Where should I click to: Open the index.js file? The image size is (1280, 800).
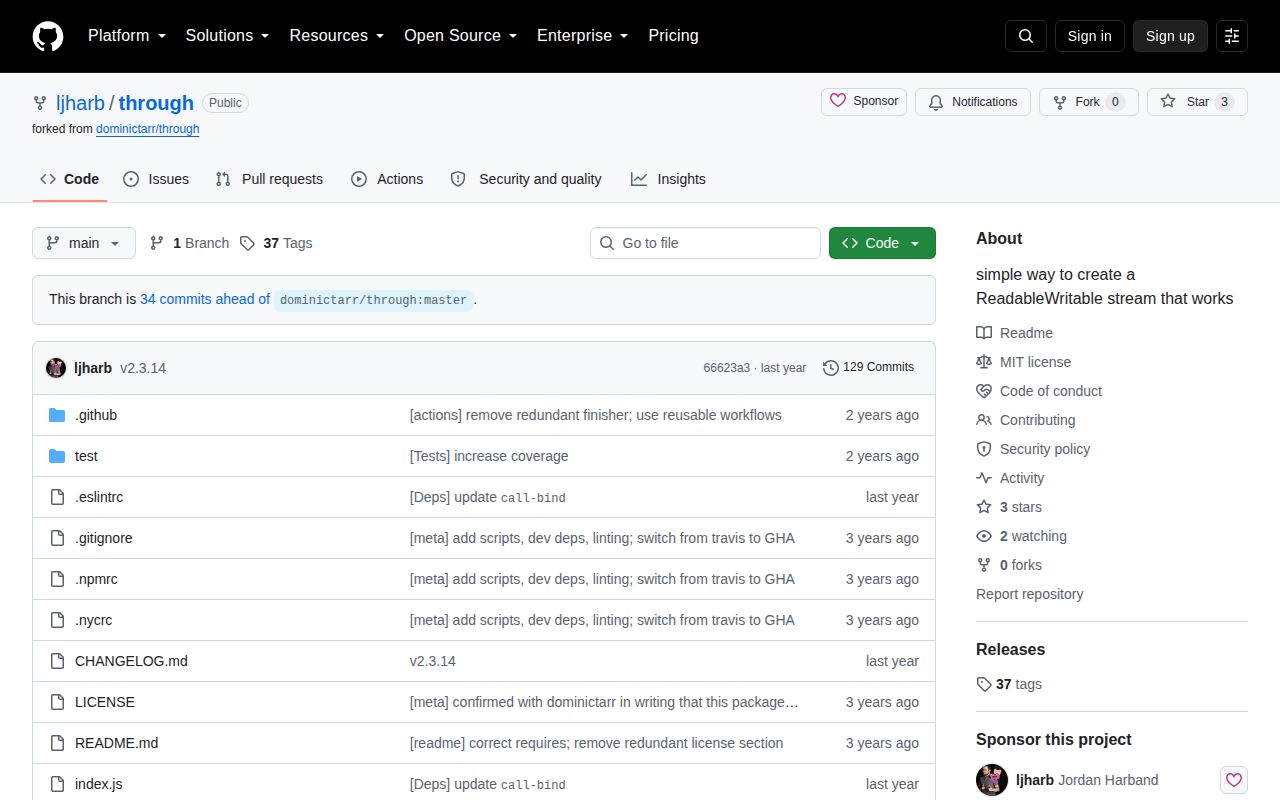[99, 784]
